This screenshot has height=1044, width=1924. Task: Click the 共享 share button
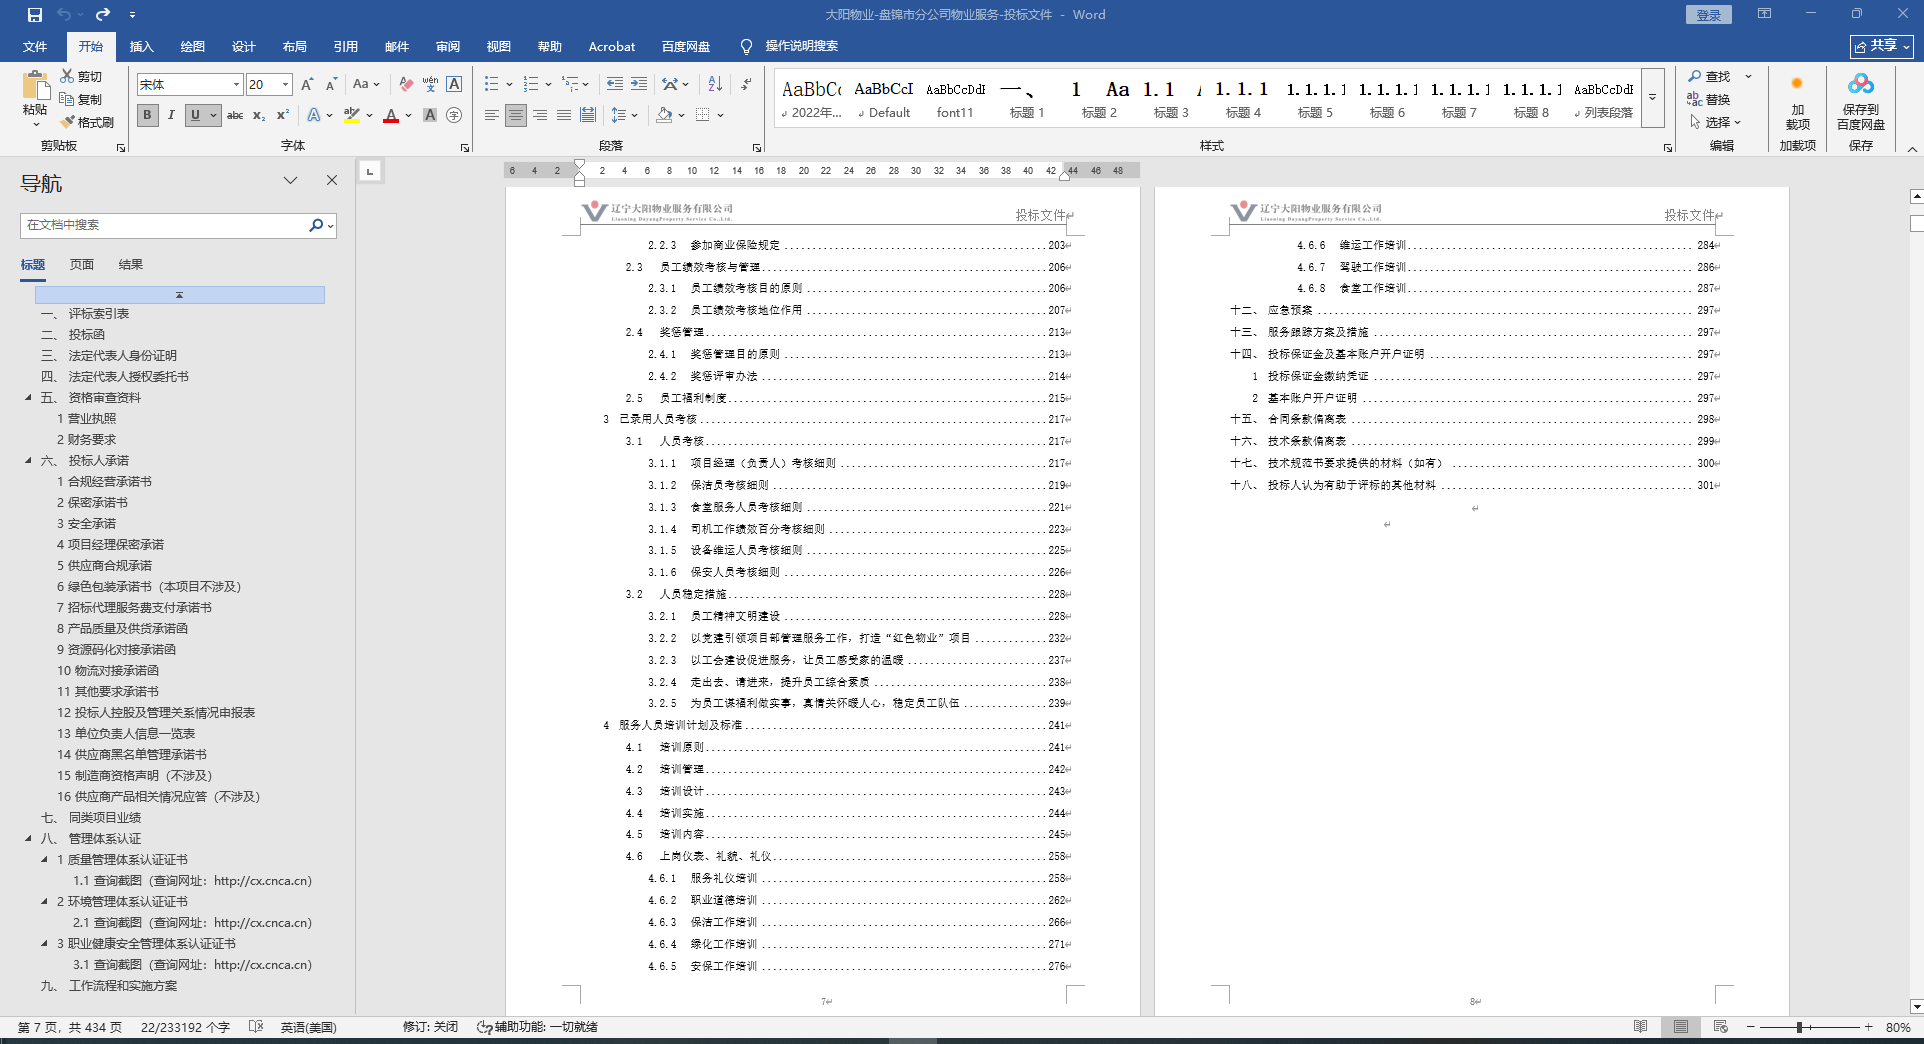[x=1882, y=46]
